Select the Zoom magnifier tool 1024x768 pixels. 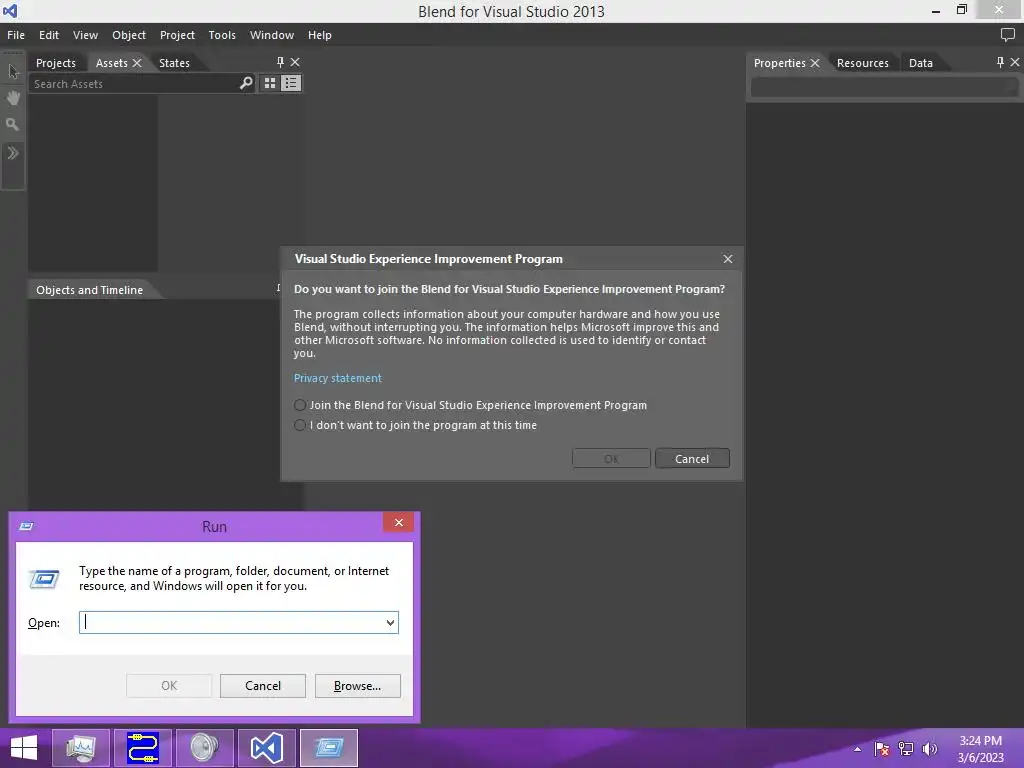12,124
